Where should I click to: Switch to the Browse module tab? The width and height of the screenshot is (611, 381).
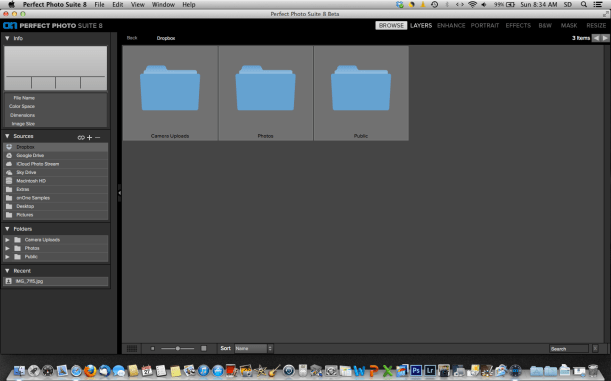click(391, 26)
